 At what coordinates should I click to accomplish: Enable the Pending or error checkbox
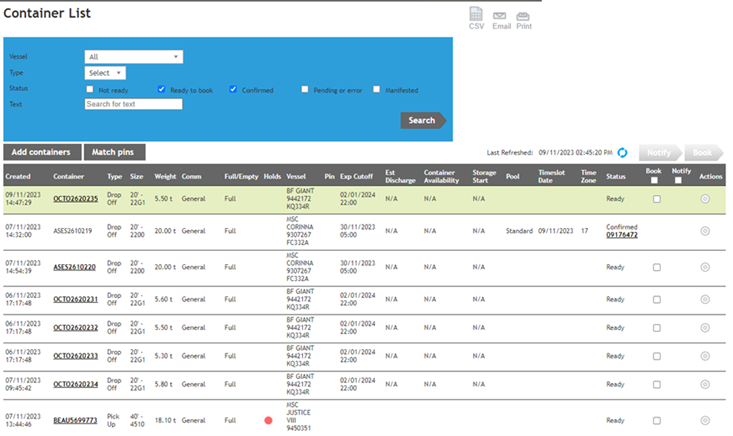tap(305, 89)
